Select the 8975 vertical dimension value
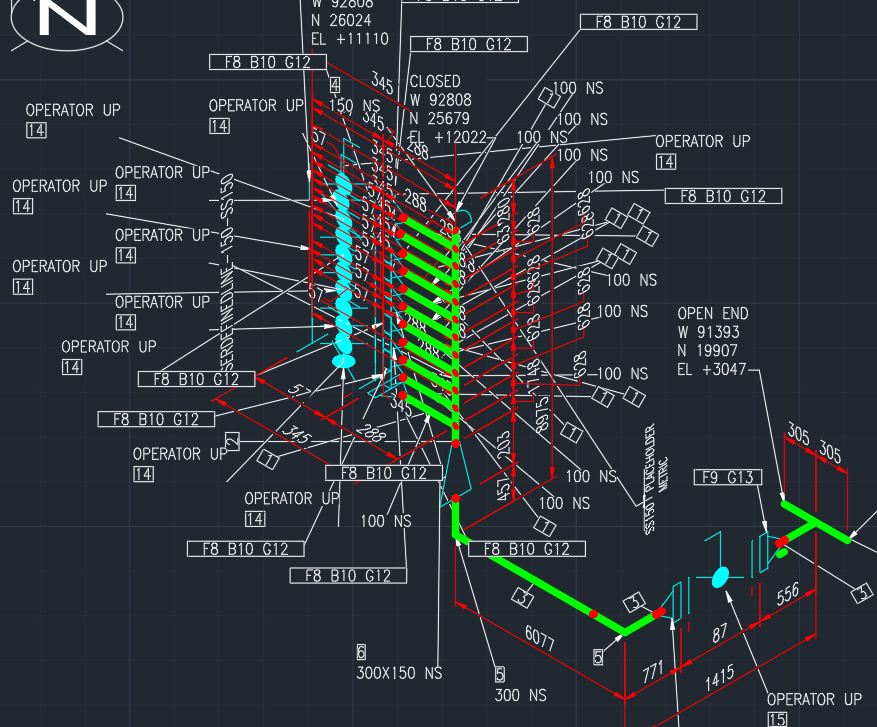 [541, 414]
